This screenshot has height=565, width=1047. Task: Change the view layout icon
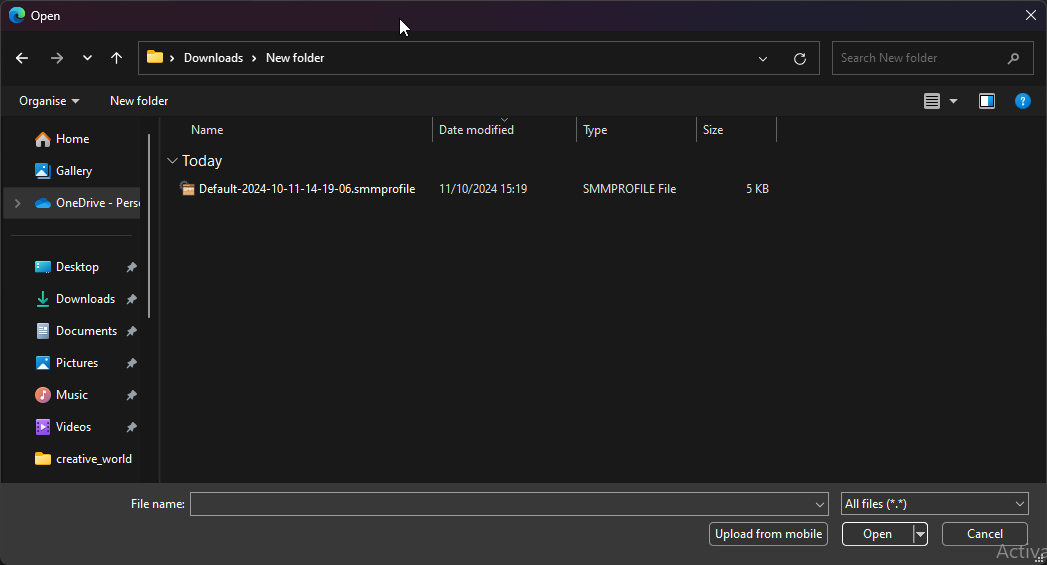(x=932, y=101)
